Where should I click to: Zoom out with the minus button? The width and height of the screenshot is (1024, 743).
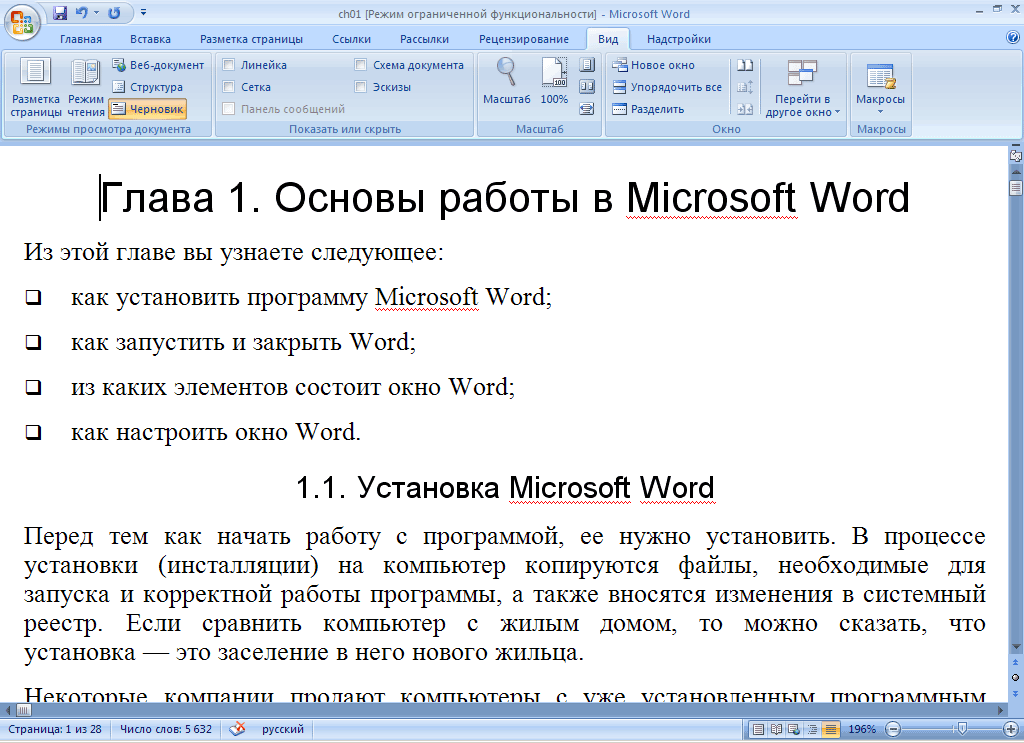pos(893,729)
